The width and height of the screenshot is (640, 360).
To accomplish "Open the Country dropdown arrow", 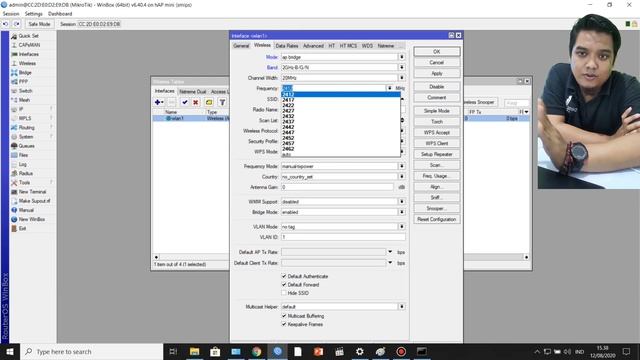I will pos(402,177).
